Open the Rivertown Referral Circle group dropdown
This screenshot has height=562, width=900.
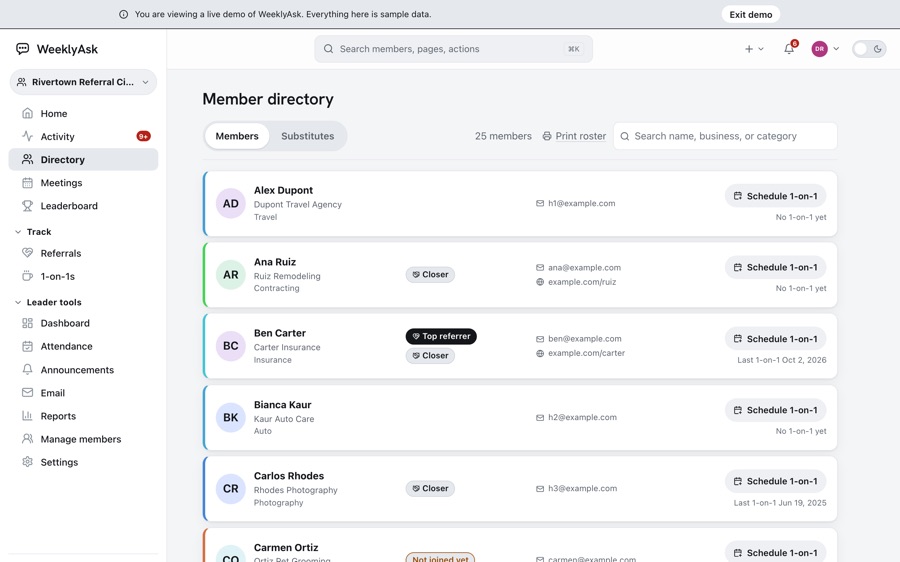[x=83, y=82]
